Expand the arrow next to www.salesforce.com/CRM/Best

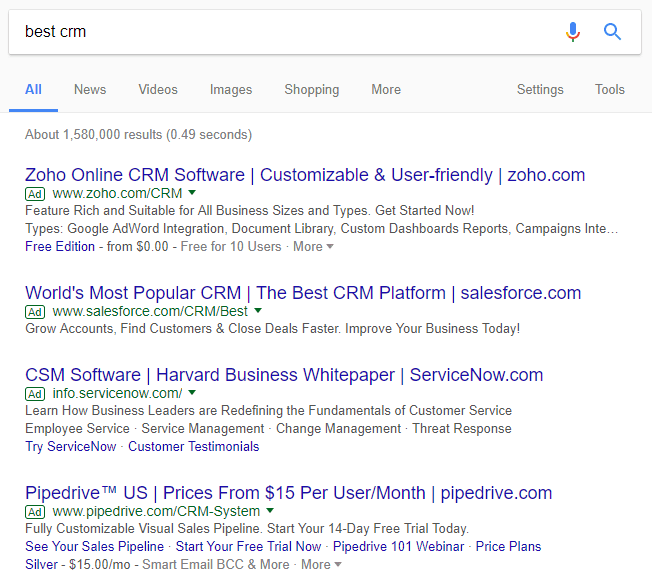(x=258, y=310)
